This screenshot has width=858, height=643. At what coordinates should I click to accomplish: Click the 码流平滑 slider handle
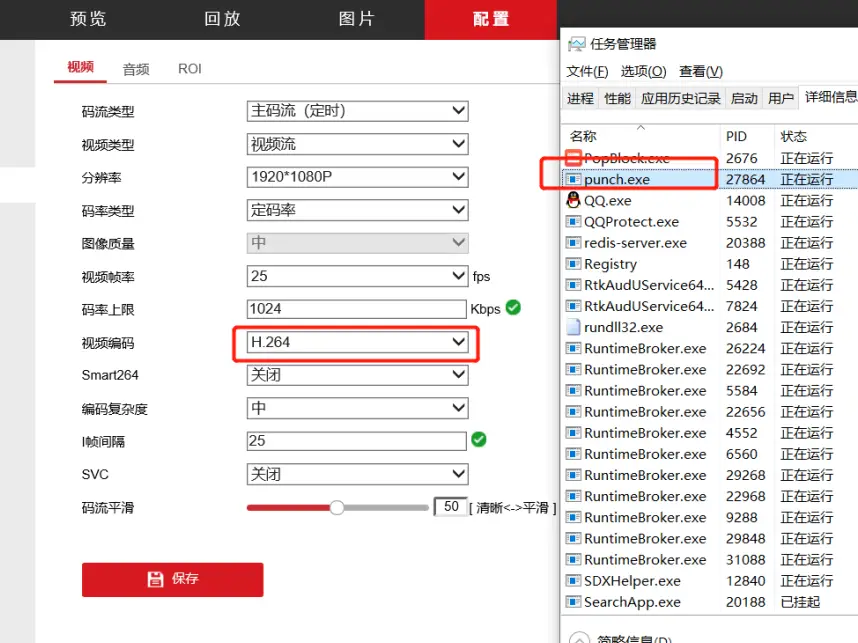[x=337, y=508]
